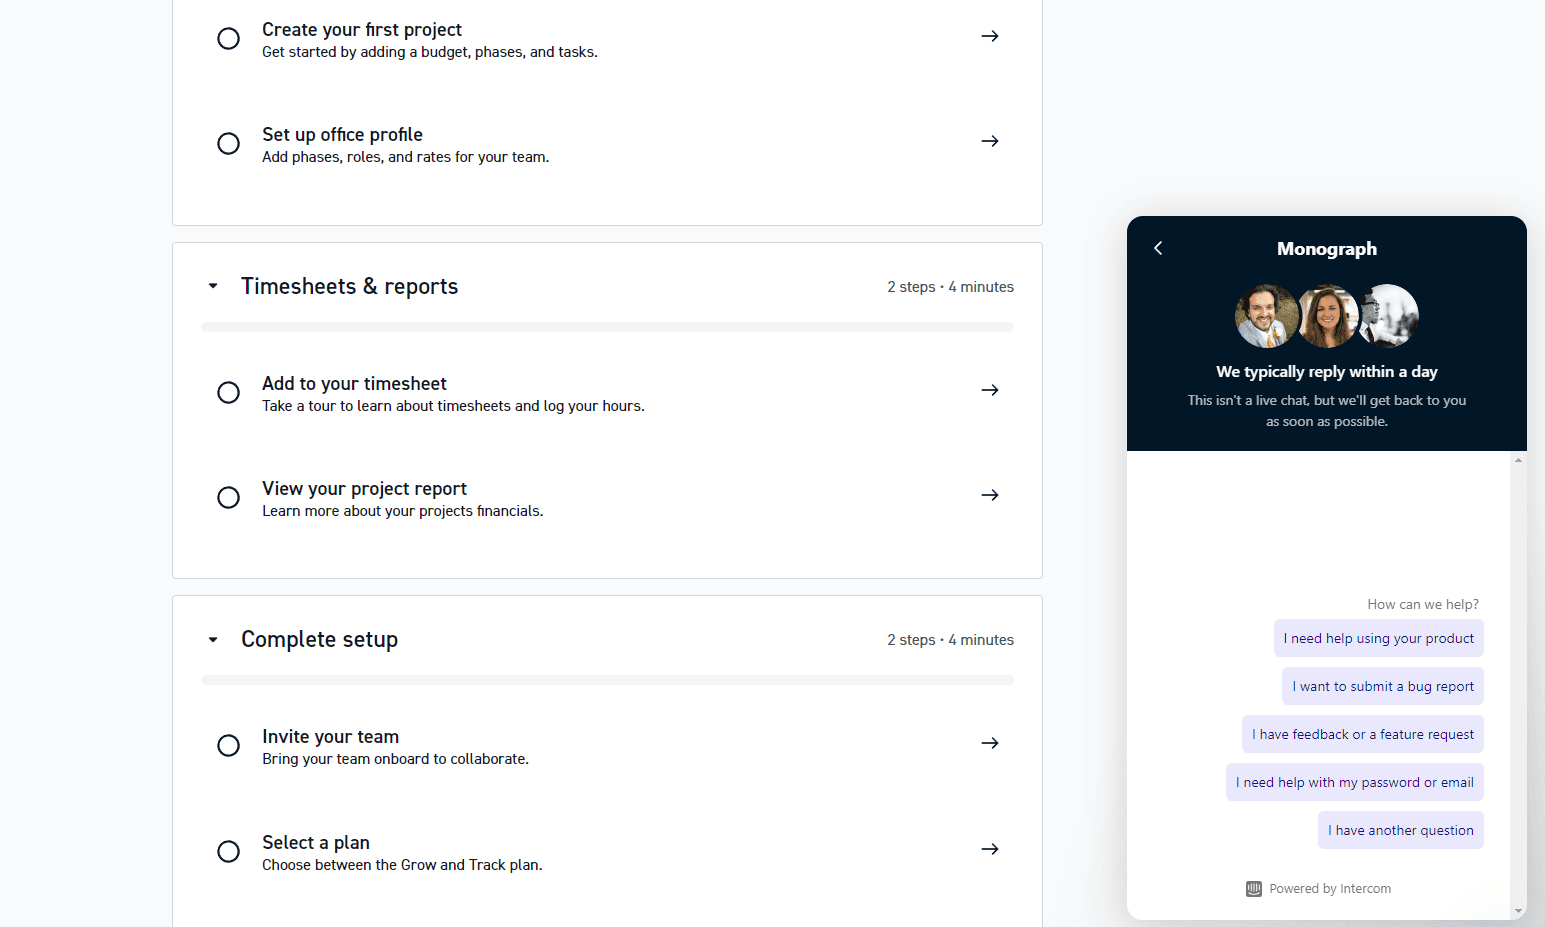Click arrow beside Add to your timesheet
1545x927 pixels.
coord(990,390)
